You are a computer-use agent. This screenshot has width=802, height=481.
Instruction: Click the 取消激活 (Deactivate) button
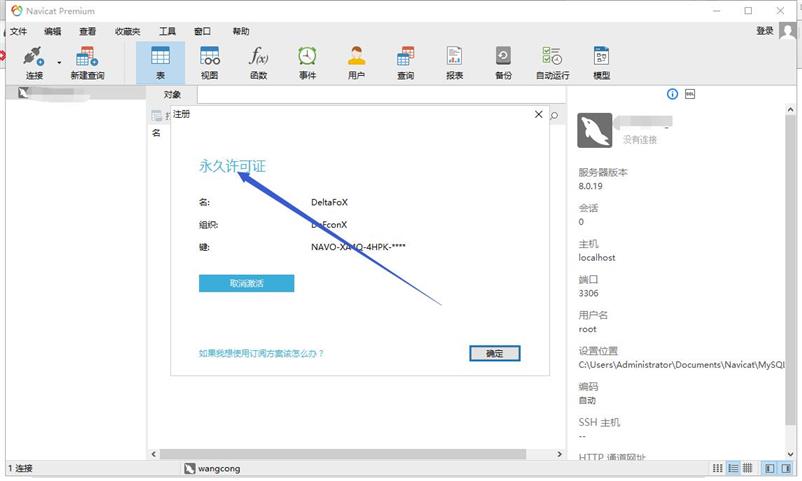[x=246, y=284]
